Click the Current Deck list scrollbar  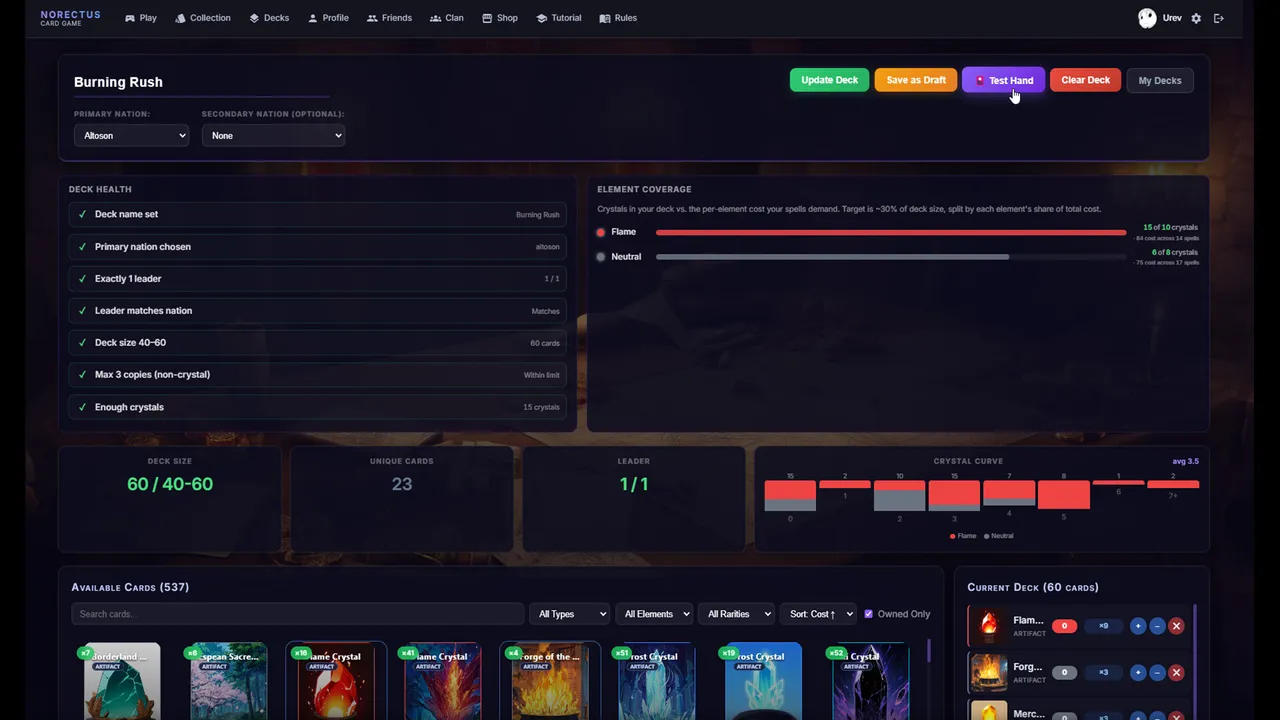[1195, 662]
